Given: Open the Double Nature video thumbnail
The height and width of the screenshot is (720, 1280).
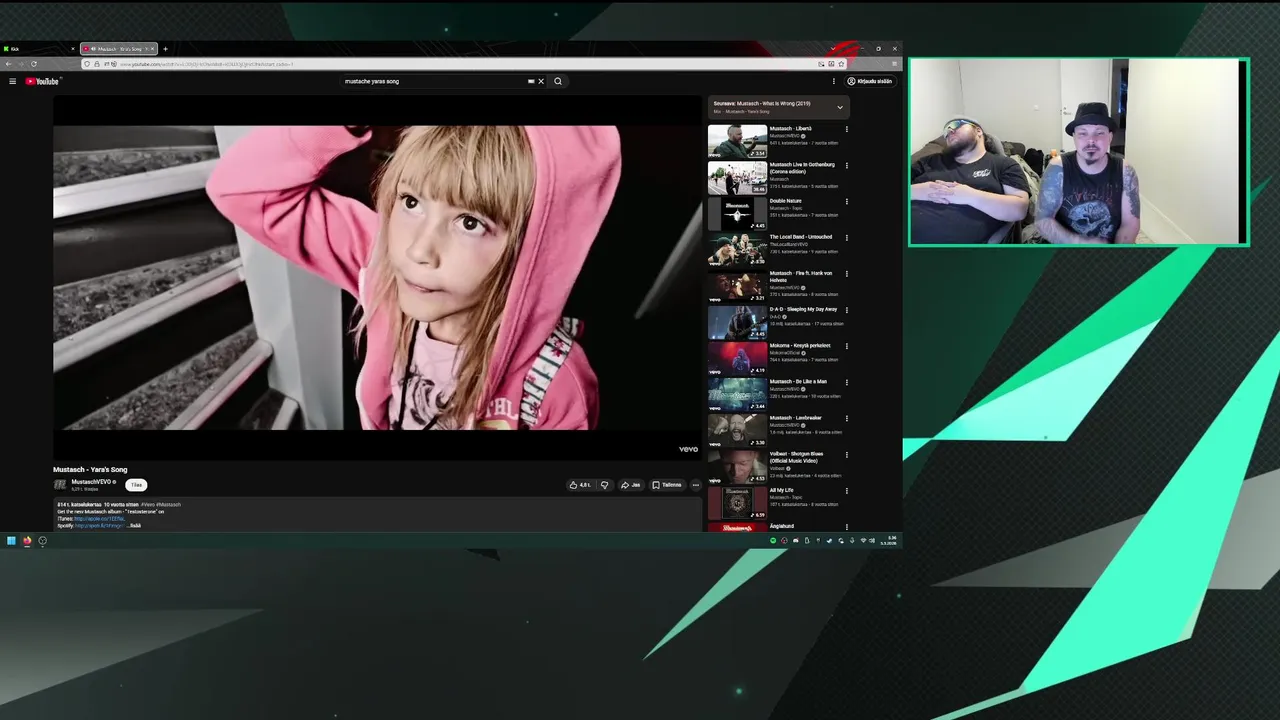Looking at the screenshot, I should (x=737, y=213).
